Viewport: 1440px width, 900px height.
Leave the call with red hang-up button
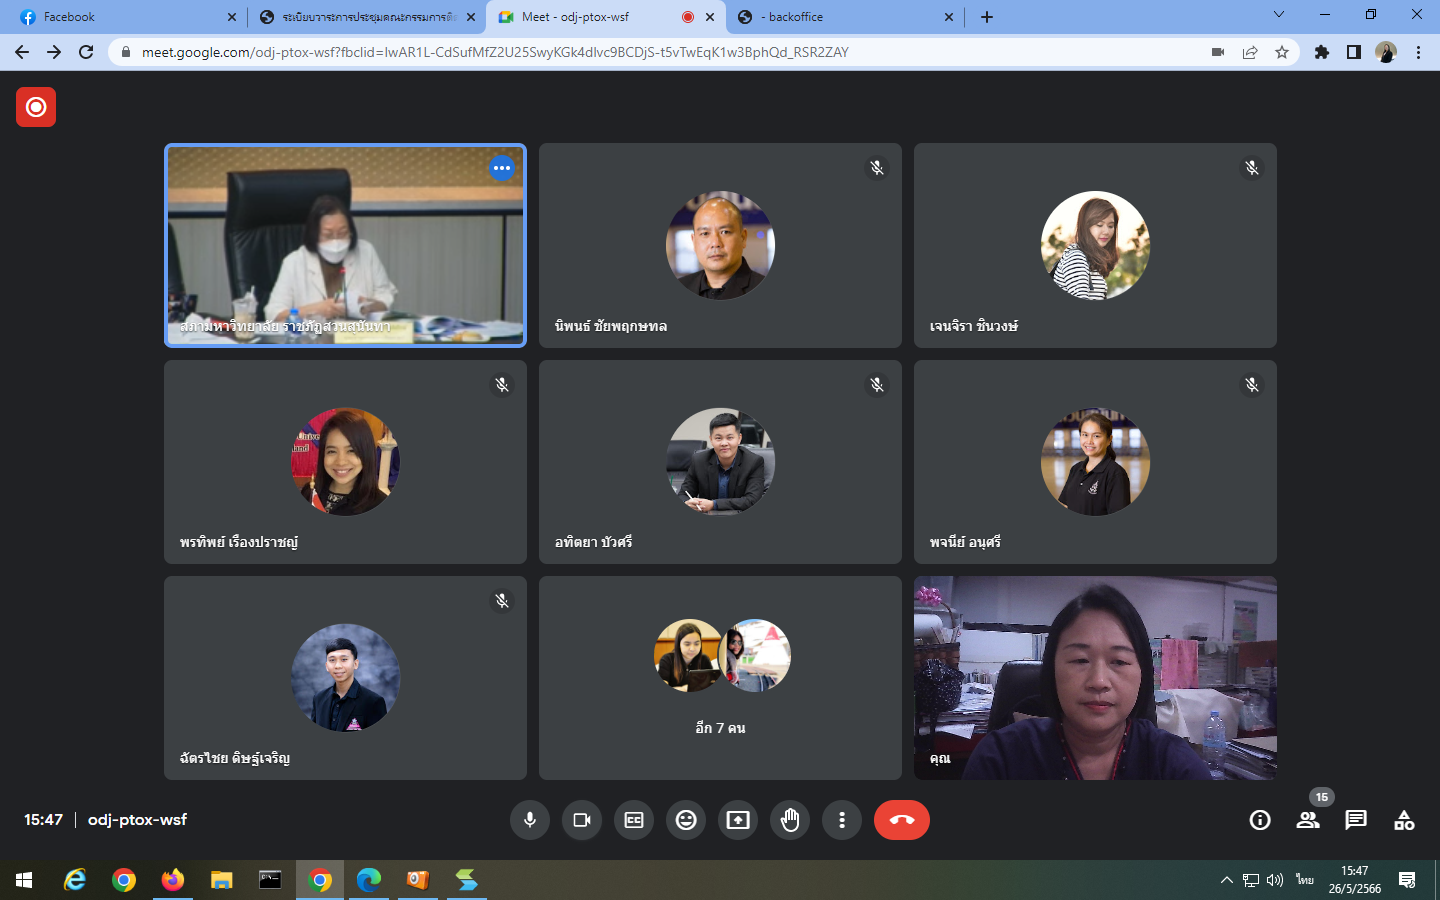pyautogui.click(x=901, y=820)
